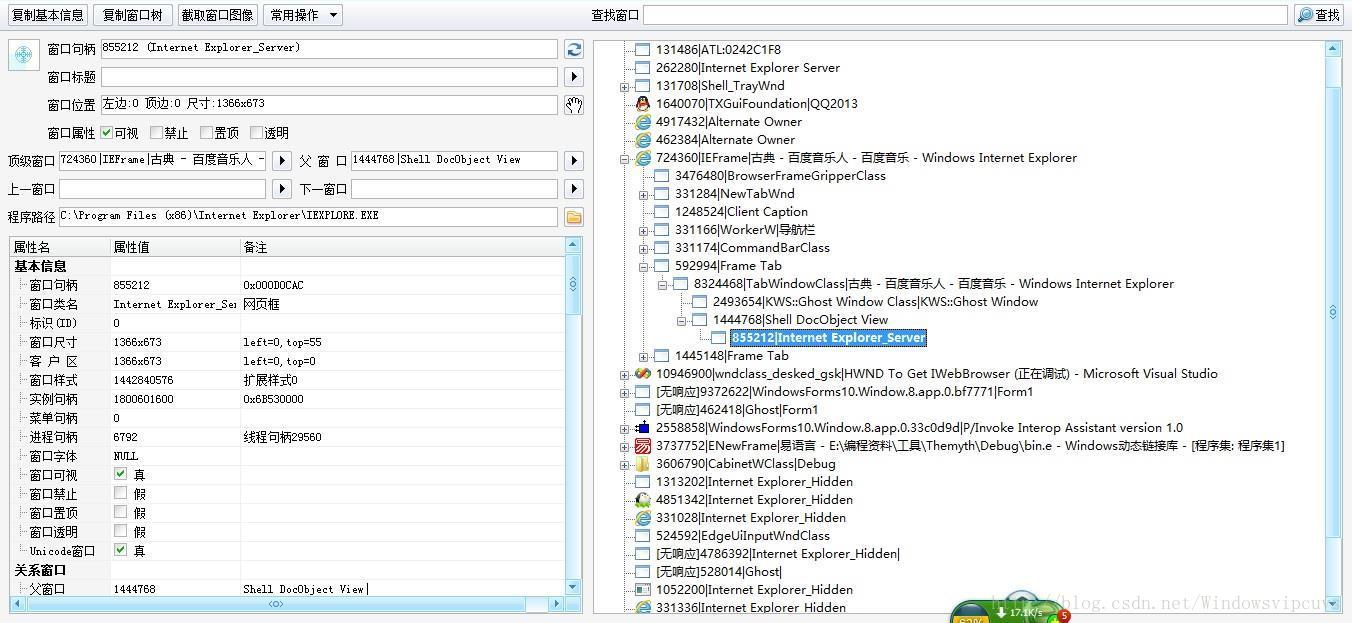Viewport: 1352px width, 623px height.
Task: Click window icon of 1052200 Internet Explorer_Hidden
Action: tap(643, 590)
